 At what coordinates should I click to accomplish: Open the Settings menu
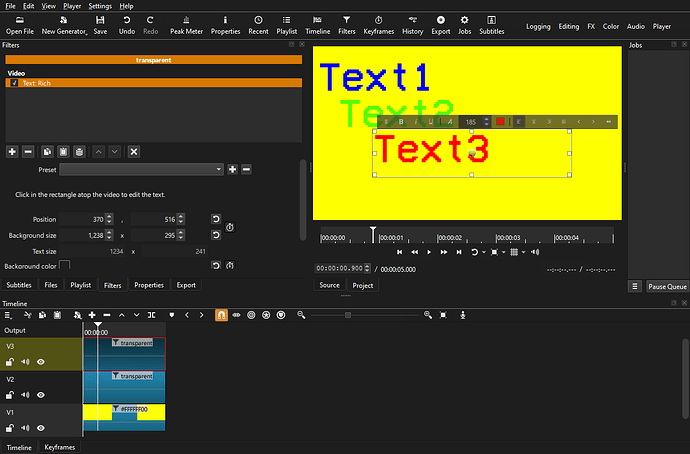pyautogui.click(x=100, y=6)
